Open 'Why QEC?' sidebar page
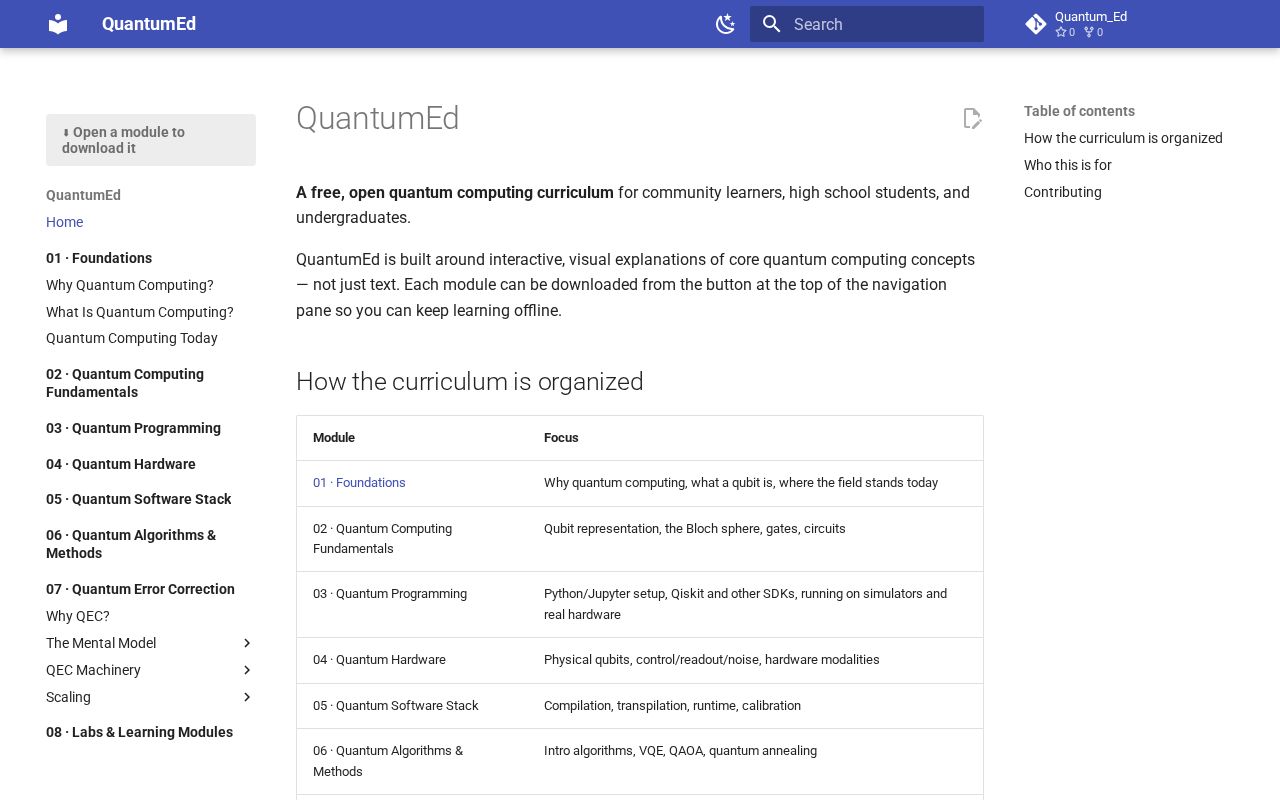 click(78, 616)
